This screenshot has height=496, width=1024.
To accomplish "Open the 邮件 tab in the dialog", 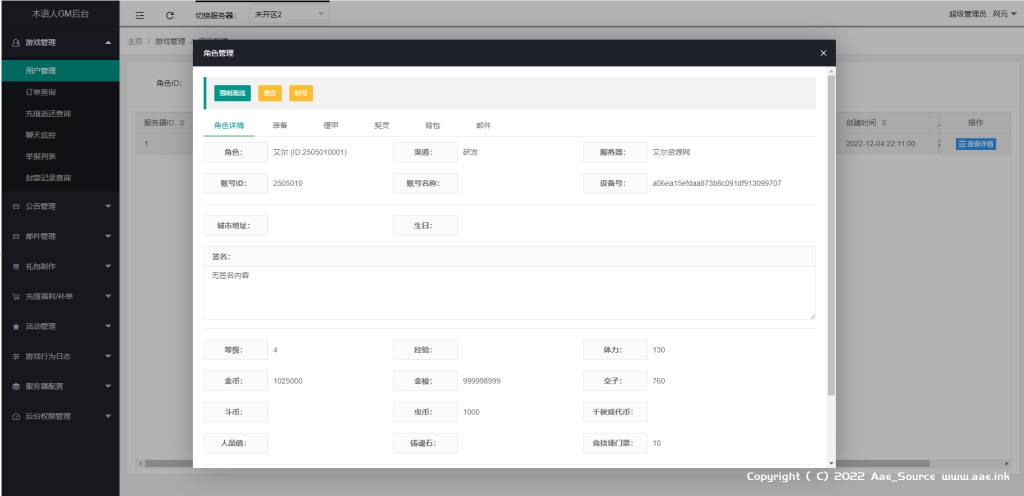I will point(483,125).
